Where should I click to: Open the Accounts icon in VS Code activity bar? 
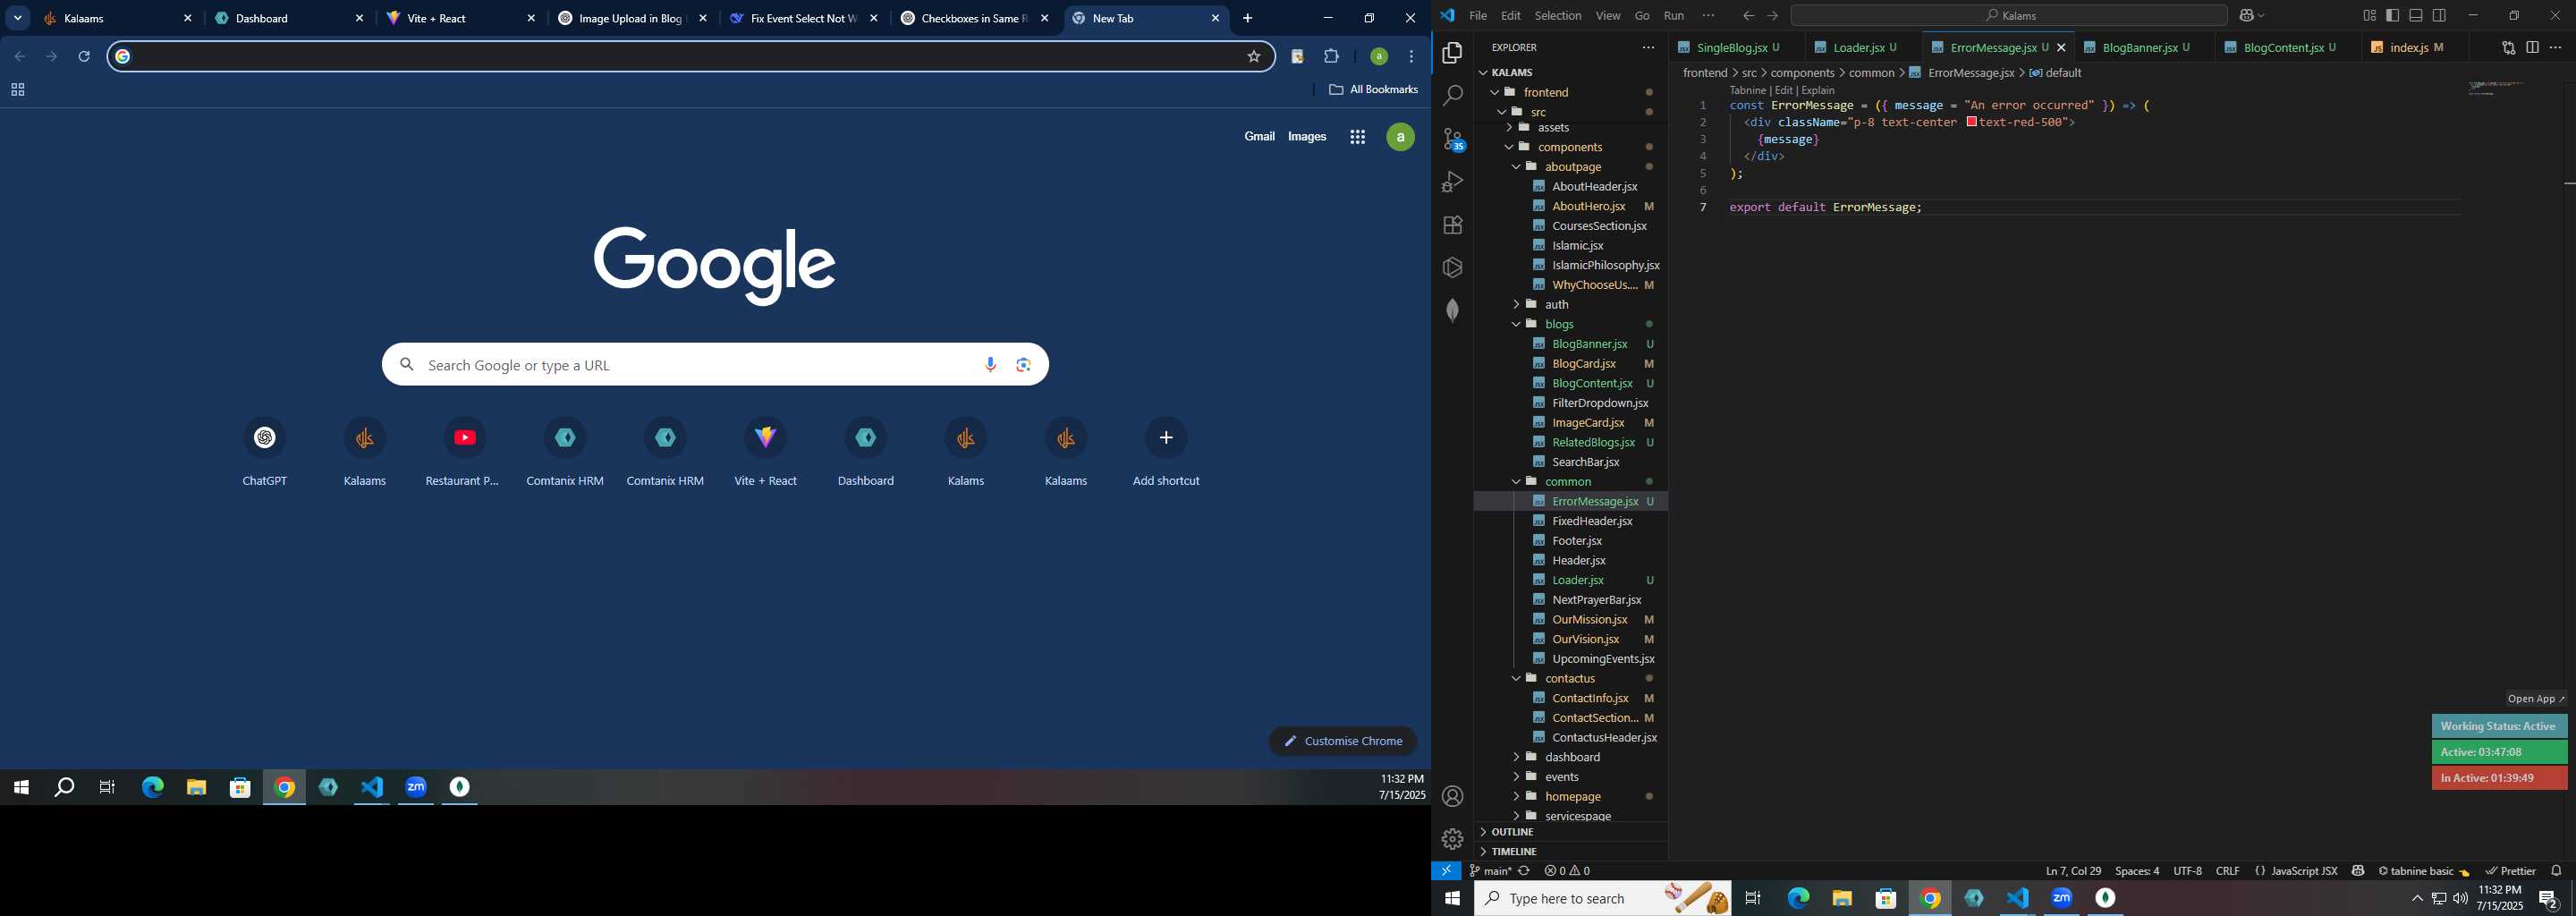[x=1452, y=796]
